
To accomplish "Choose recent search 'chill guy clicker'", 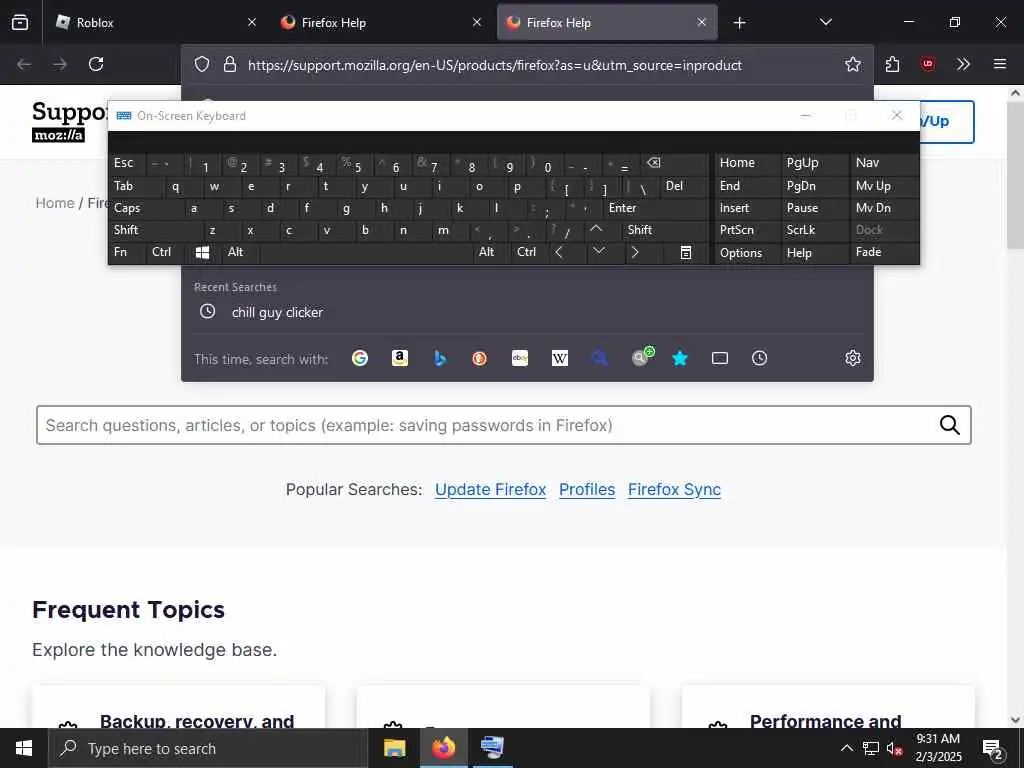I will coord(527,312).
